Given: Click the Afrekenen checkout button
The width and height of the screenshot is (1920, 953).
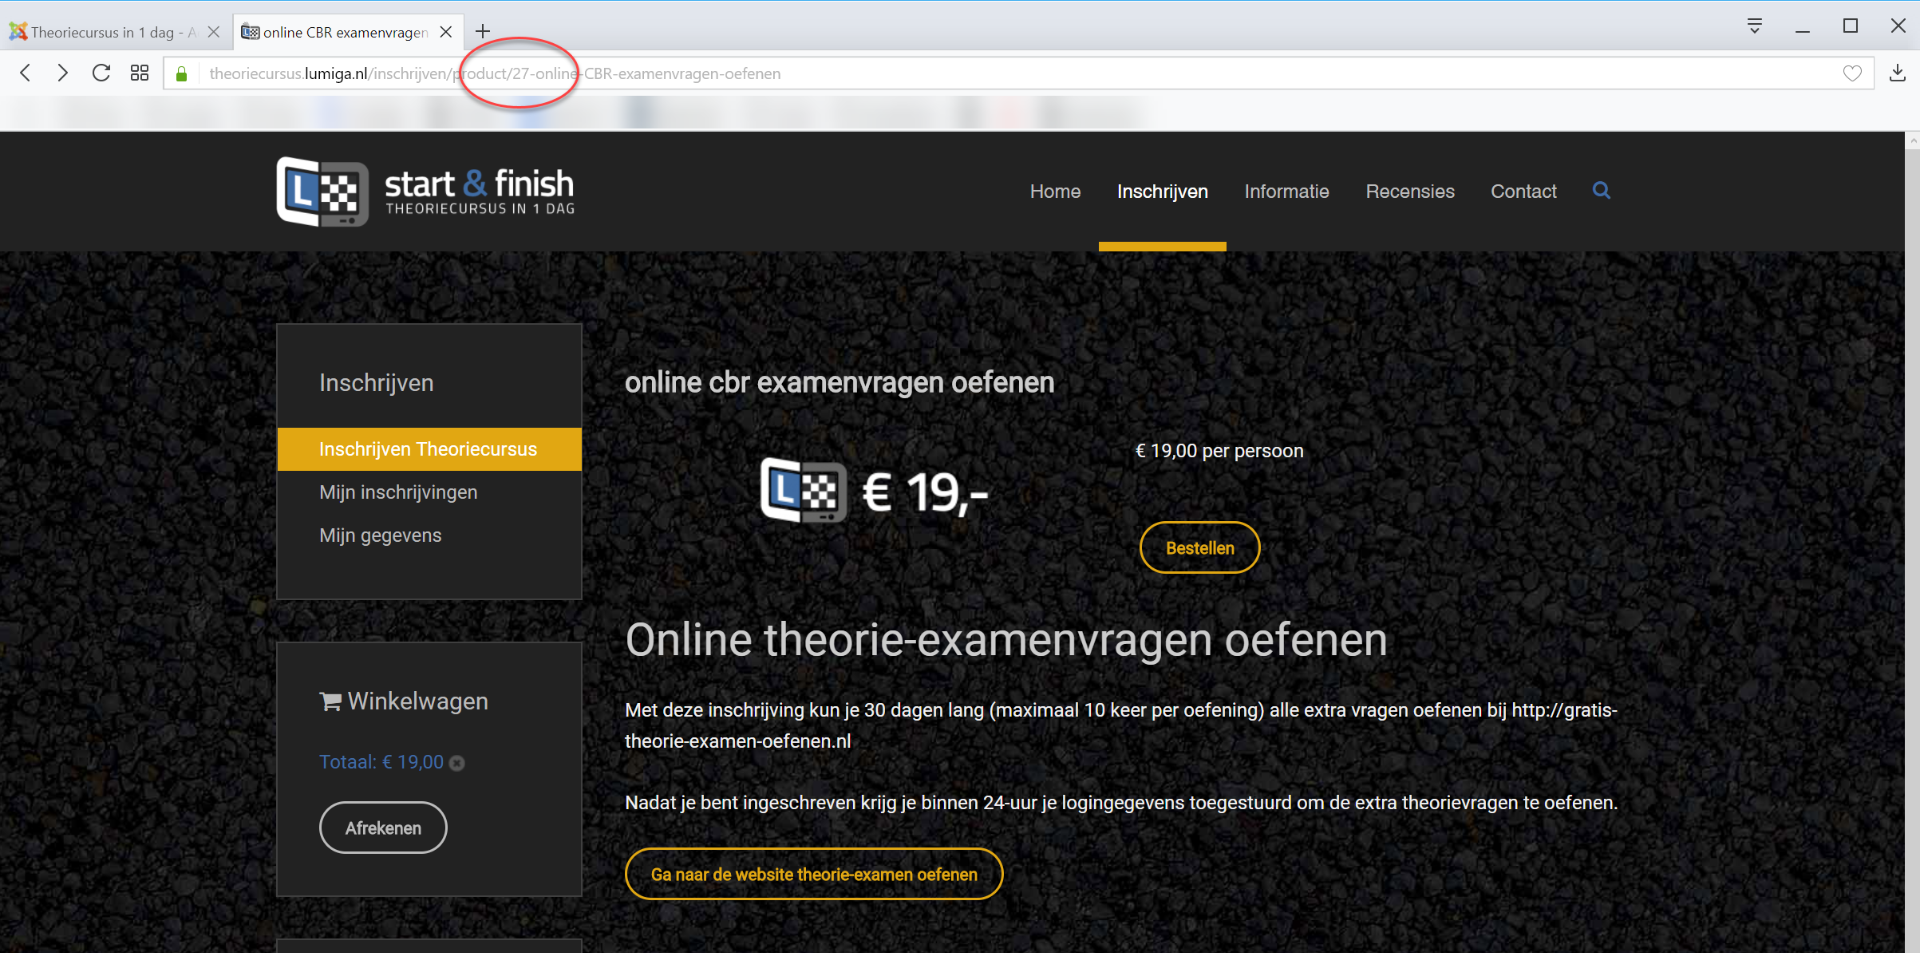Looking at the screenshot, I should pos(383,828).
